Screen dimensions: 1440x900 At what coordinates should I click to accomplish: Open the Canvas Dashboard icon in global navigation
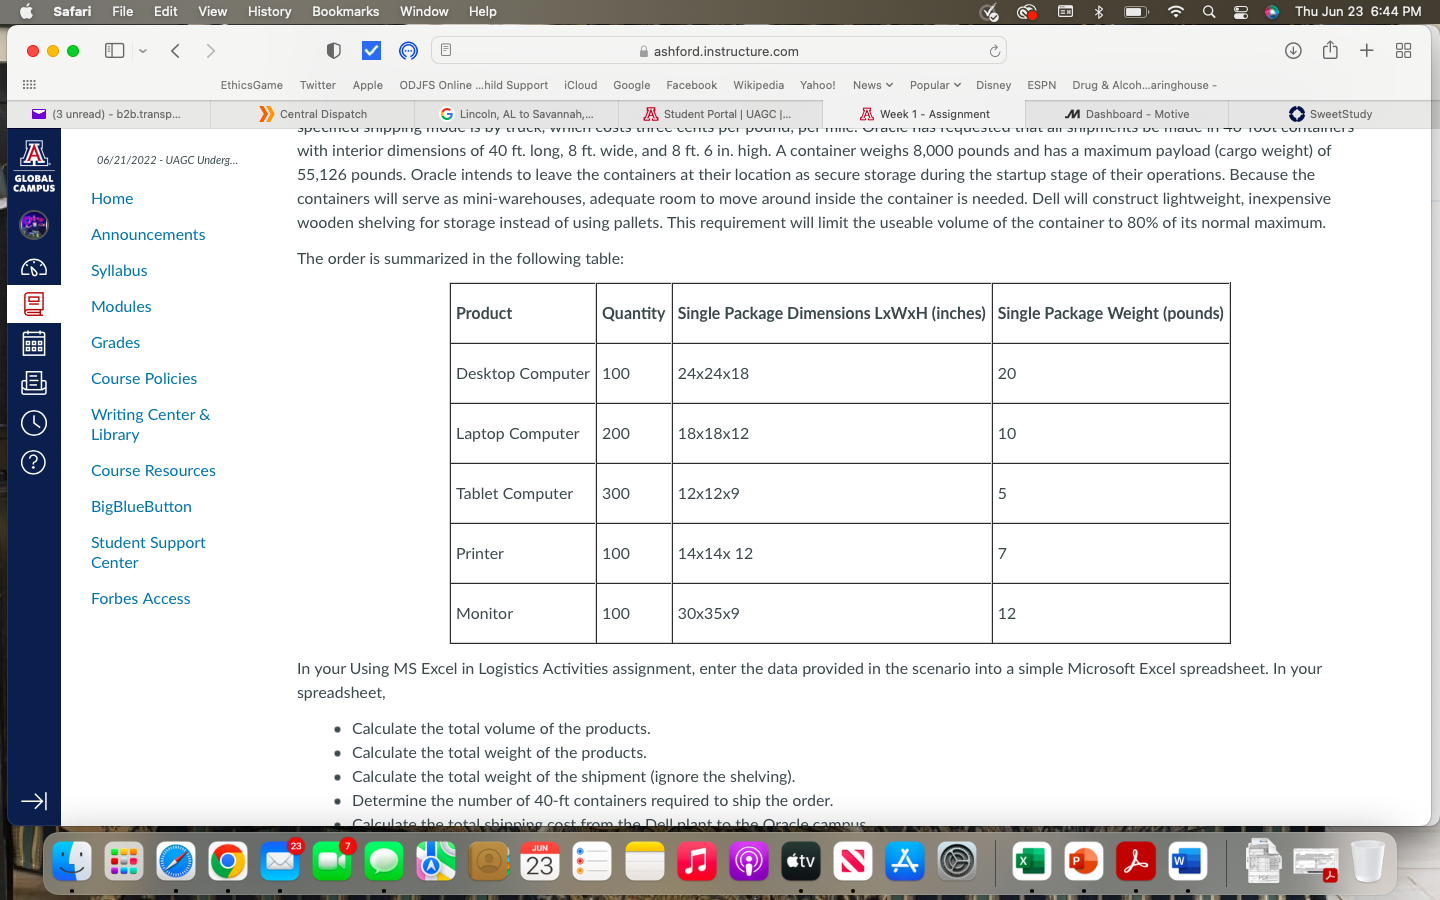(34, 267)
